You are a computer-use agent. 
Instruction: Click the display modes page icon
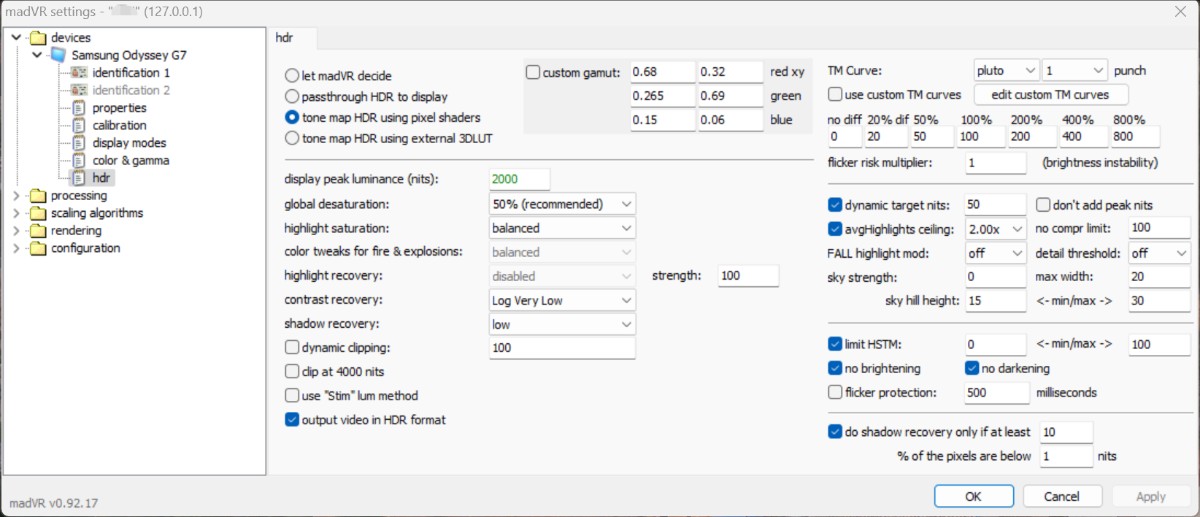click(78, 143)
